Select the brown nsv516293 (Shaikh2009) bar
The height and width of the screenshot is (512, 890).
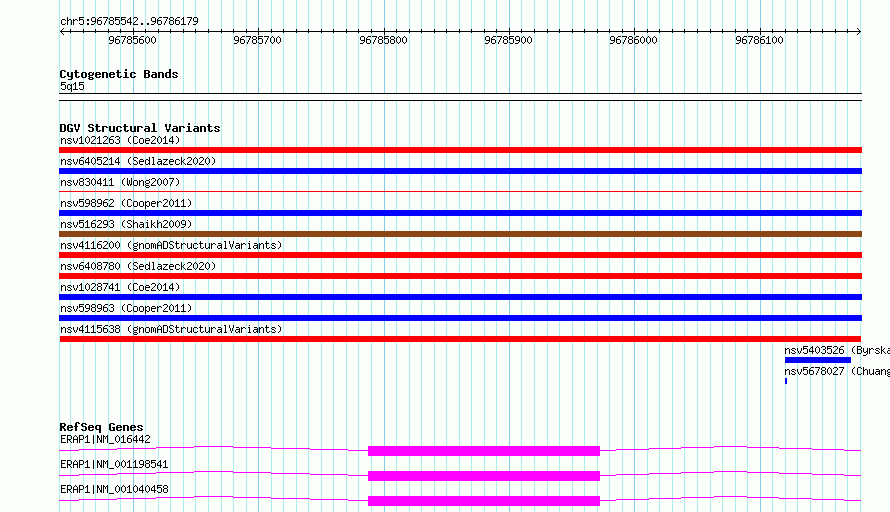tap(460, 234)
